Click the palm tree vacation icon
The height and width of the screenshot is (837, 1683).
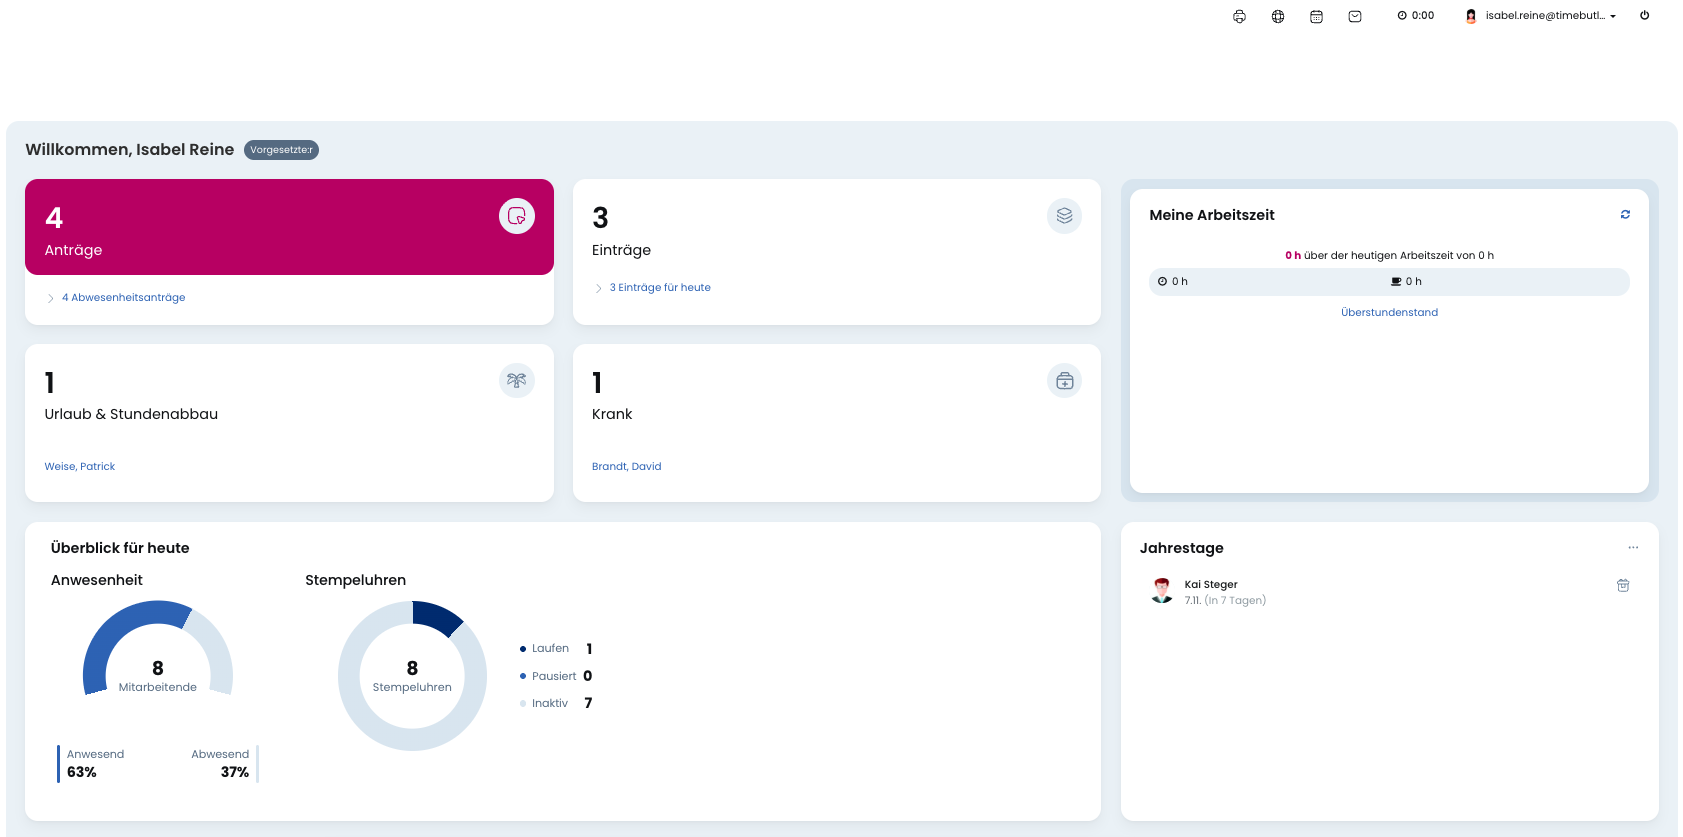pyautogui.click(x=516, y=381)
